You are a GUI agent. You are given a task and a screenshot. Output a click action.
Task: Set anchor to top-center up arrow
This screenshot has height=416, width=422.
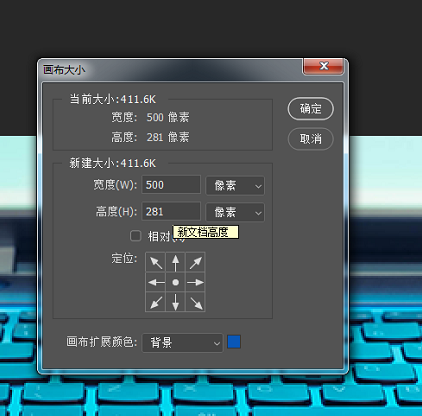point(175,263)
